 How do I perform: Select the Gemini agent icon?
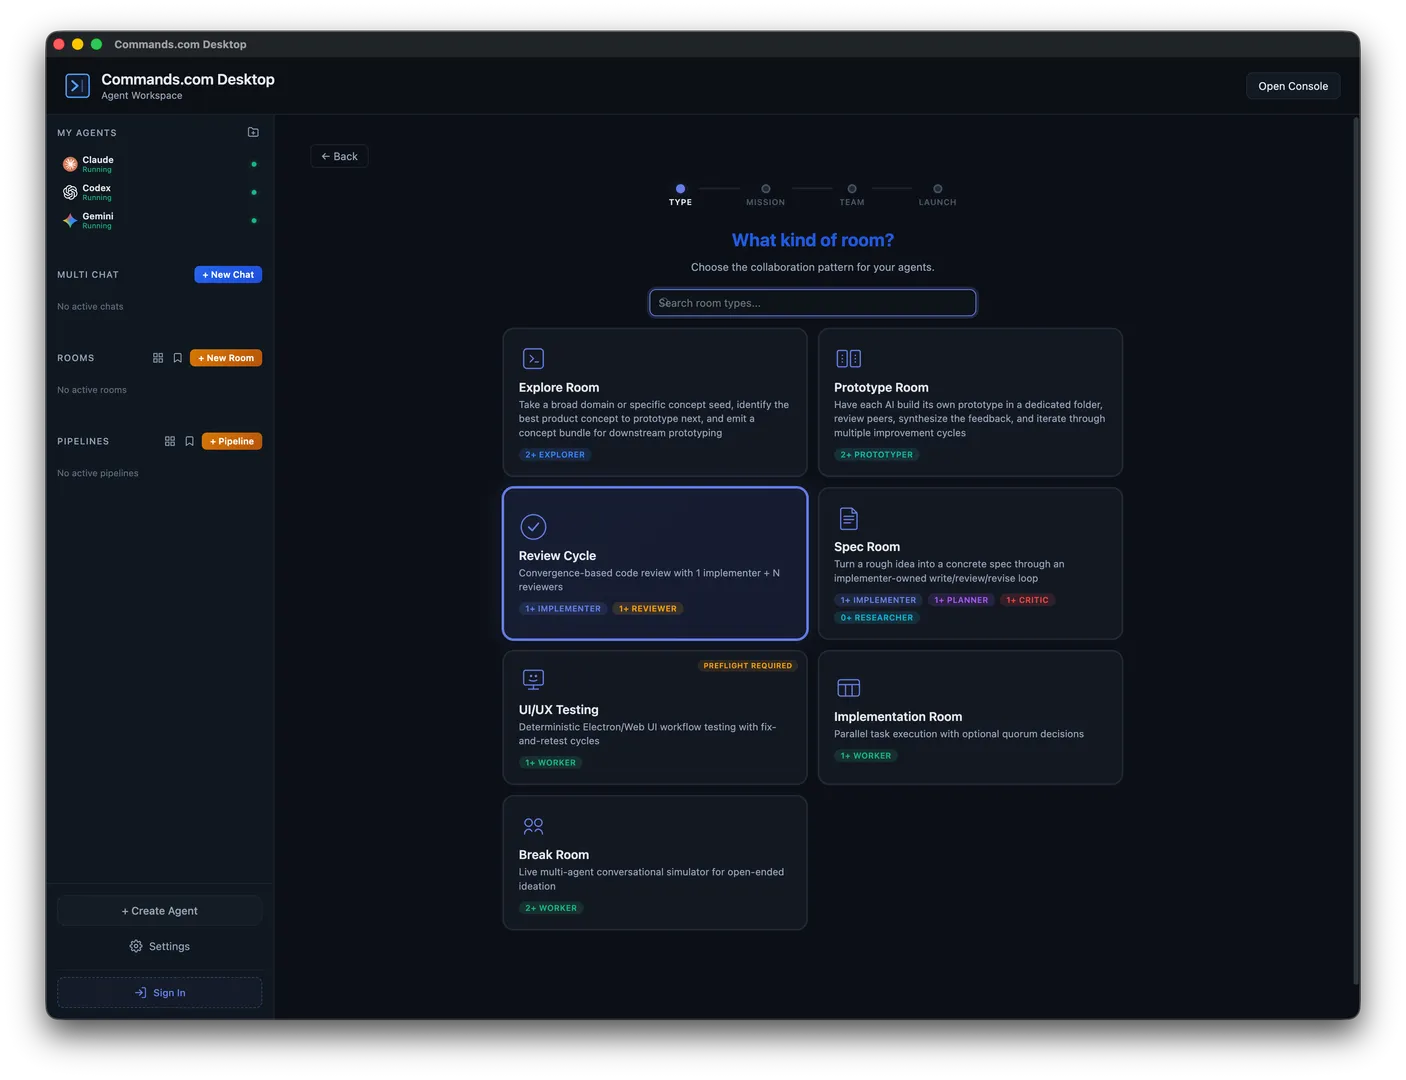[x=70, y=220]
